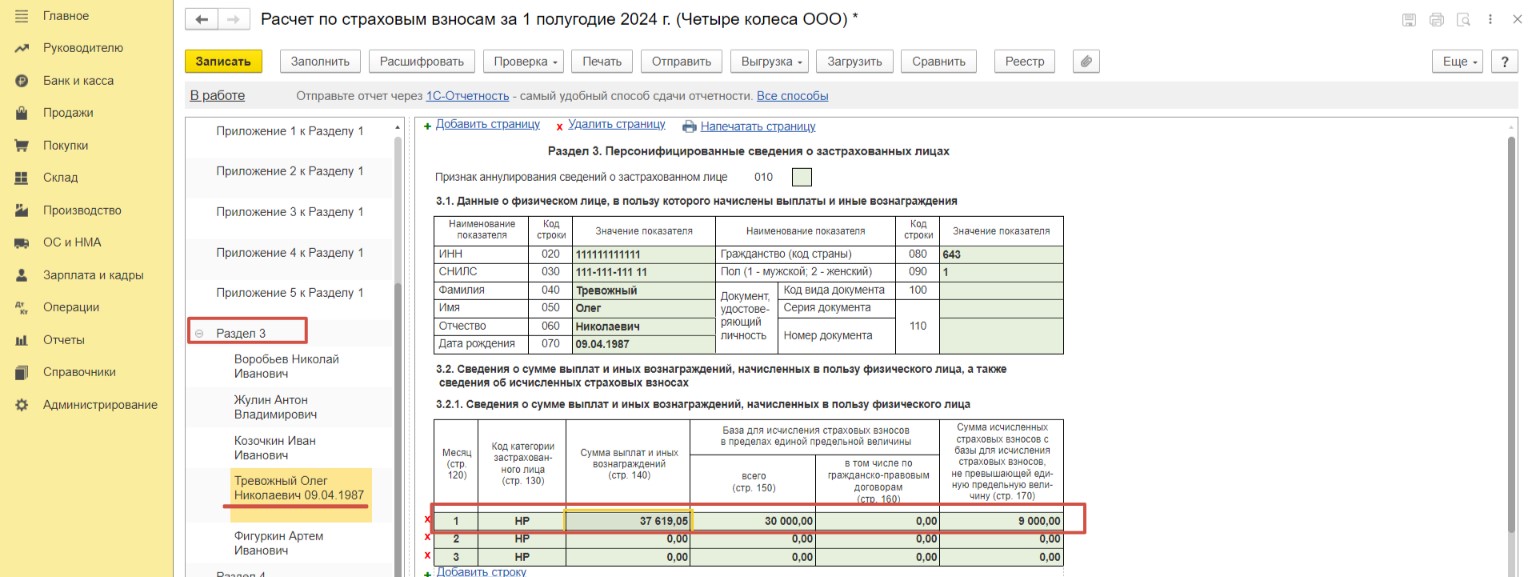The height and width of the screenshot is (577, 1536).
Task: Open the Банк и касса section
Action: (x=78, y=81)
